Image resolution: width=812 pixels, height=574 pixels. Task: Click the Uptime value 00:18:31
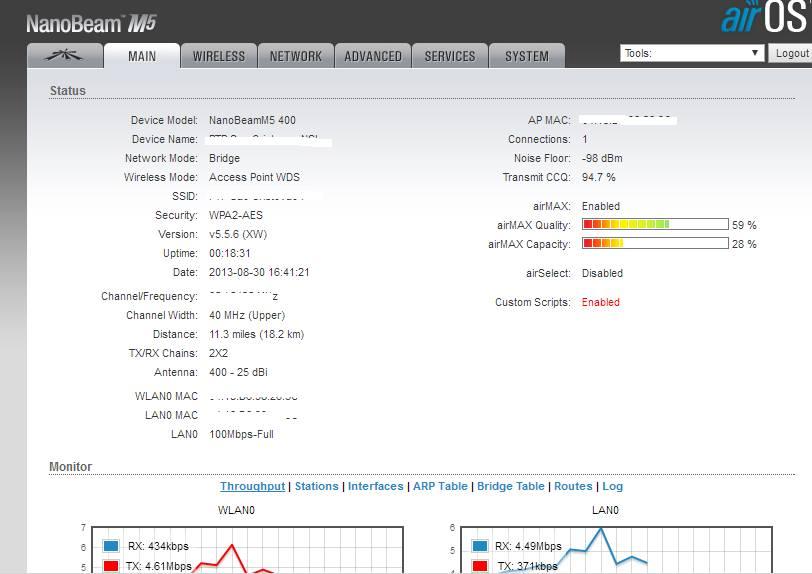229,253
